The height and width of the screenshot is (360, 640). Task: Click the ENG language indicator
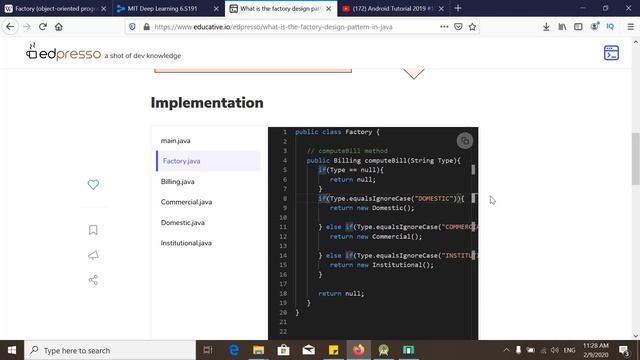point(569,350)
